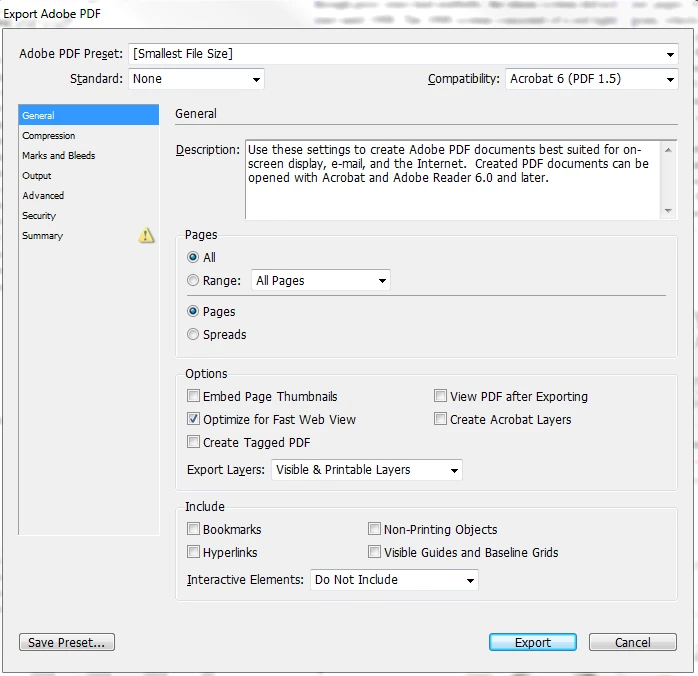
Task: Enable Visible Guides and Baseline Grids
Action: click(374, 552)
